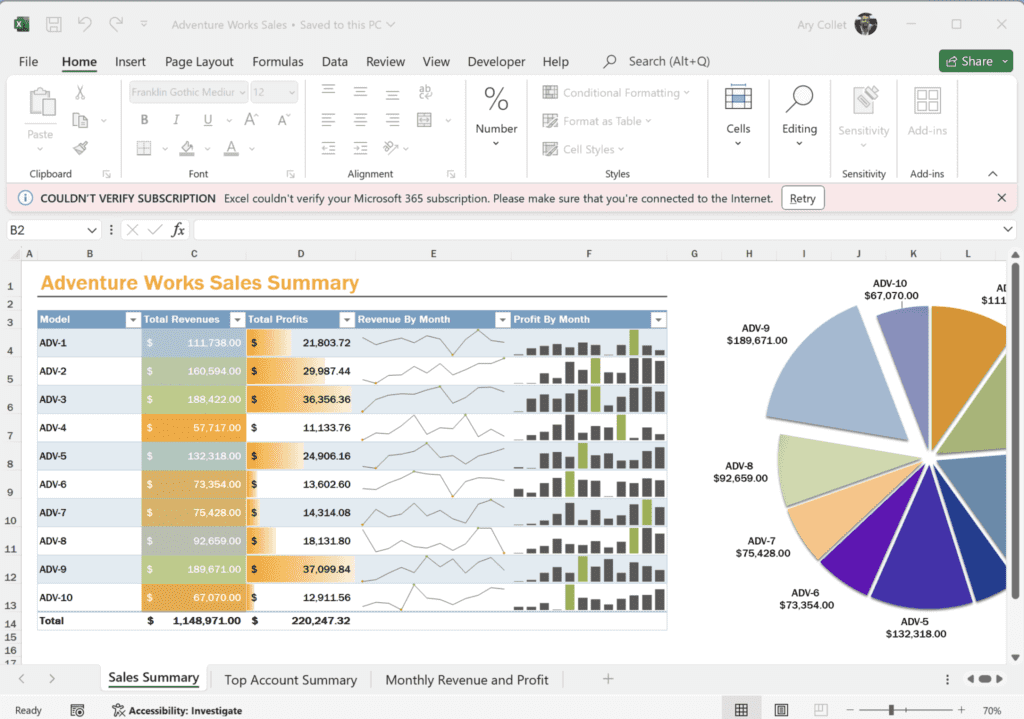The width and height of the screenshot is (1024, 719).
Task: Switch to Top Account Summary sheet
Action: point(290,680)
